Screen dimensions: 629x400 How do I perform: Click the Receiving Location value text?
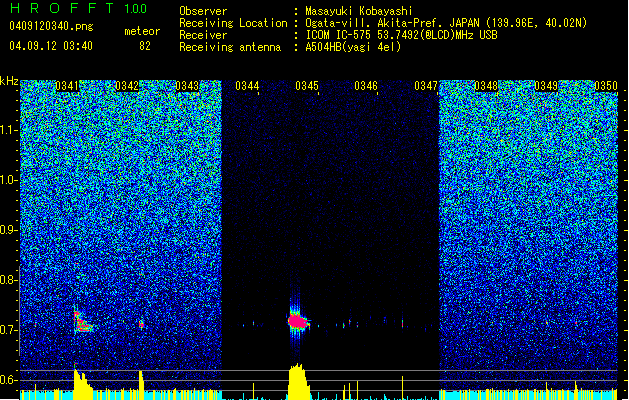(446, 23)
